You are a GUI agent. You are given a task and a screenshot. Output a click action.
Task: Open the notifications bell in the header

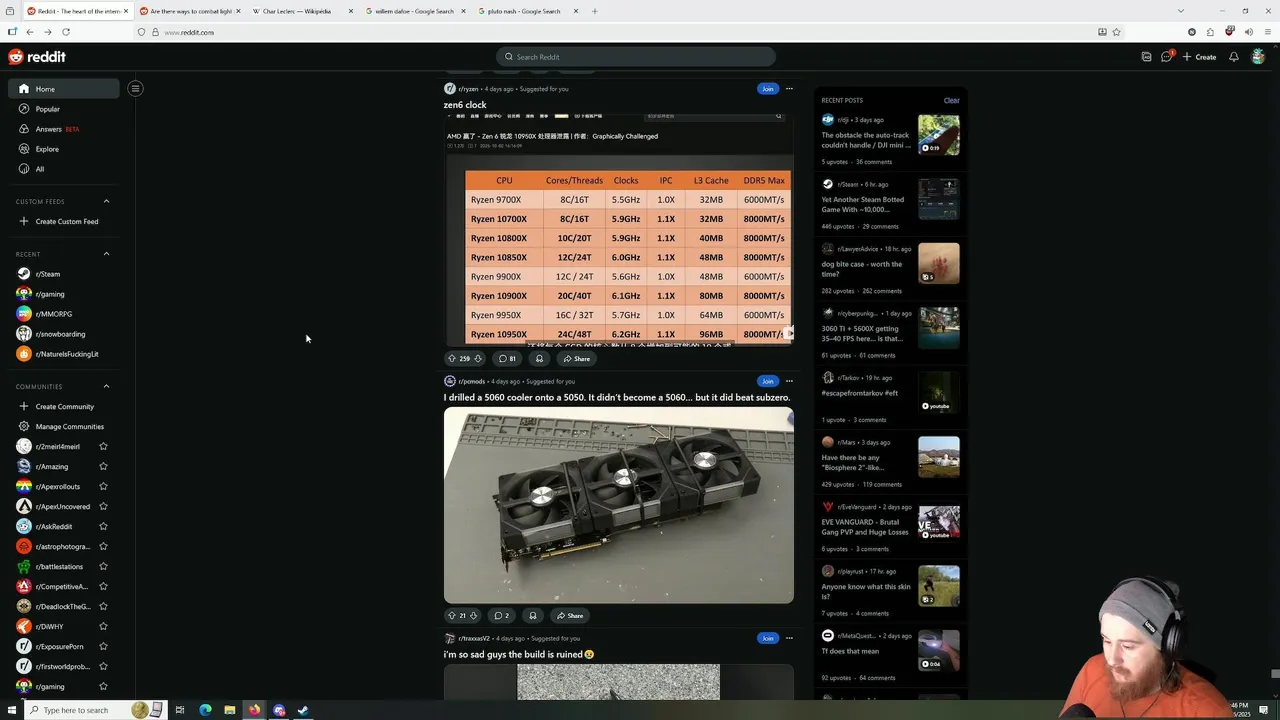tap(1234, 57)
